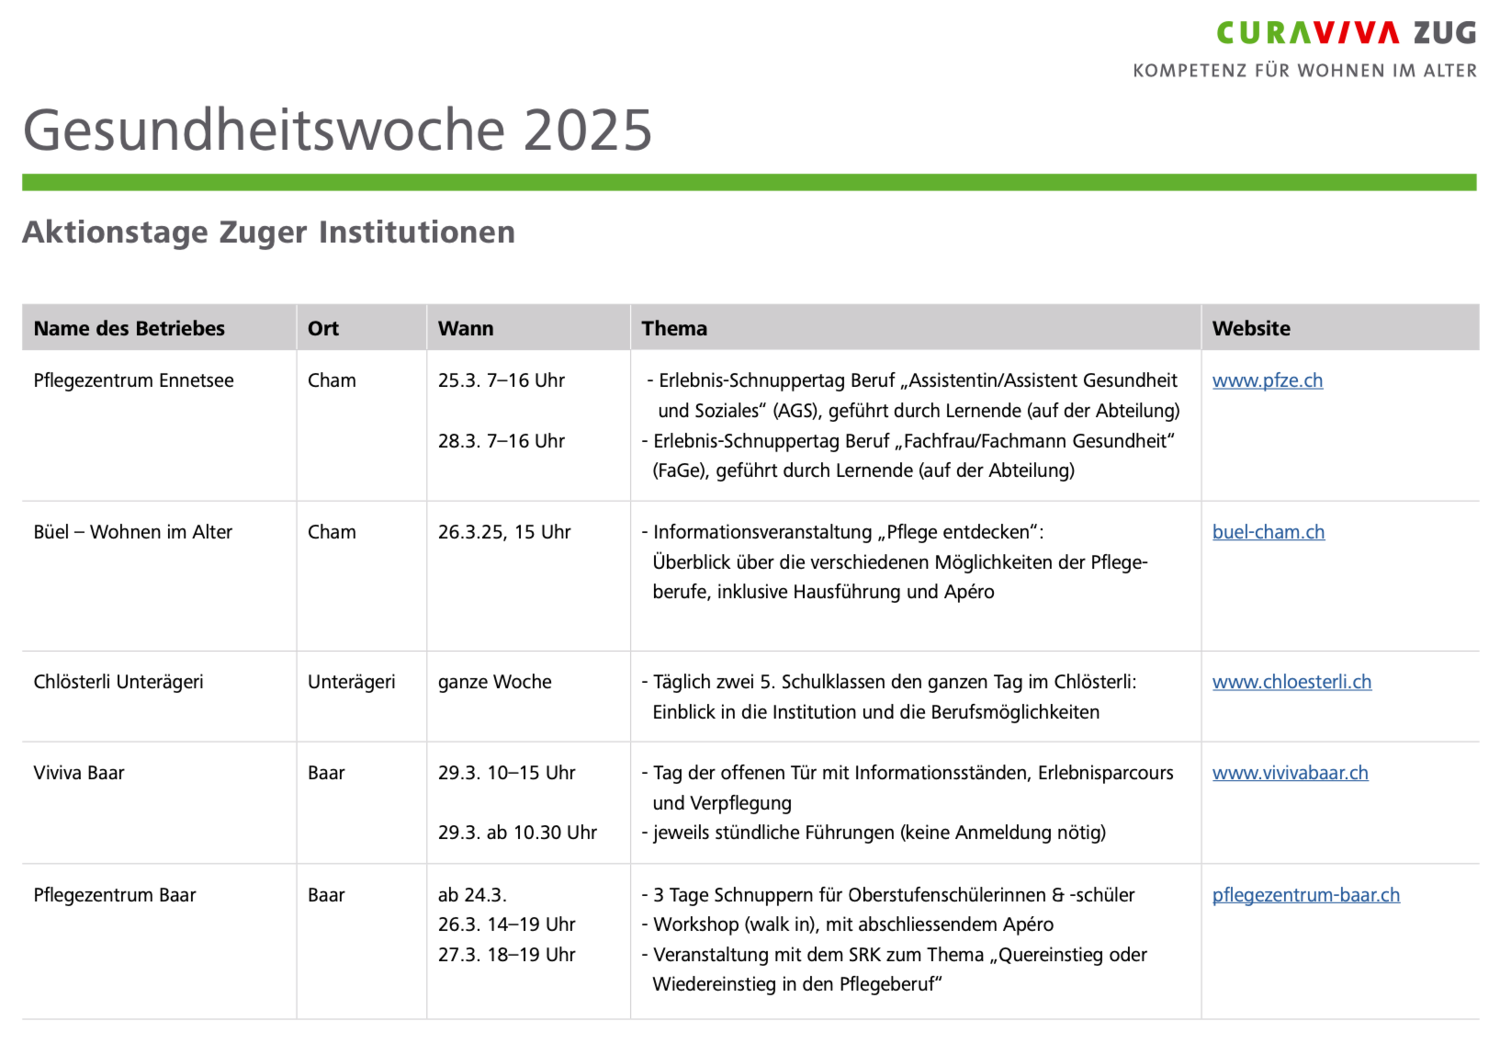The width and height of the screenshot is (1500, 1043).
Task: Click the Erlebnis-Schnuppertag 'Fachfrau/Fachmann Gesundheit' line
Action: pos(908,441)
